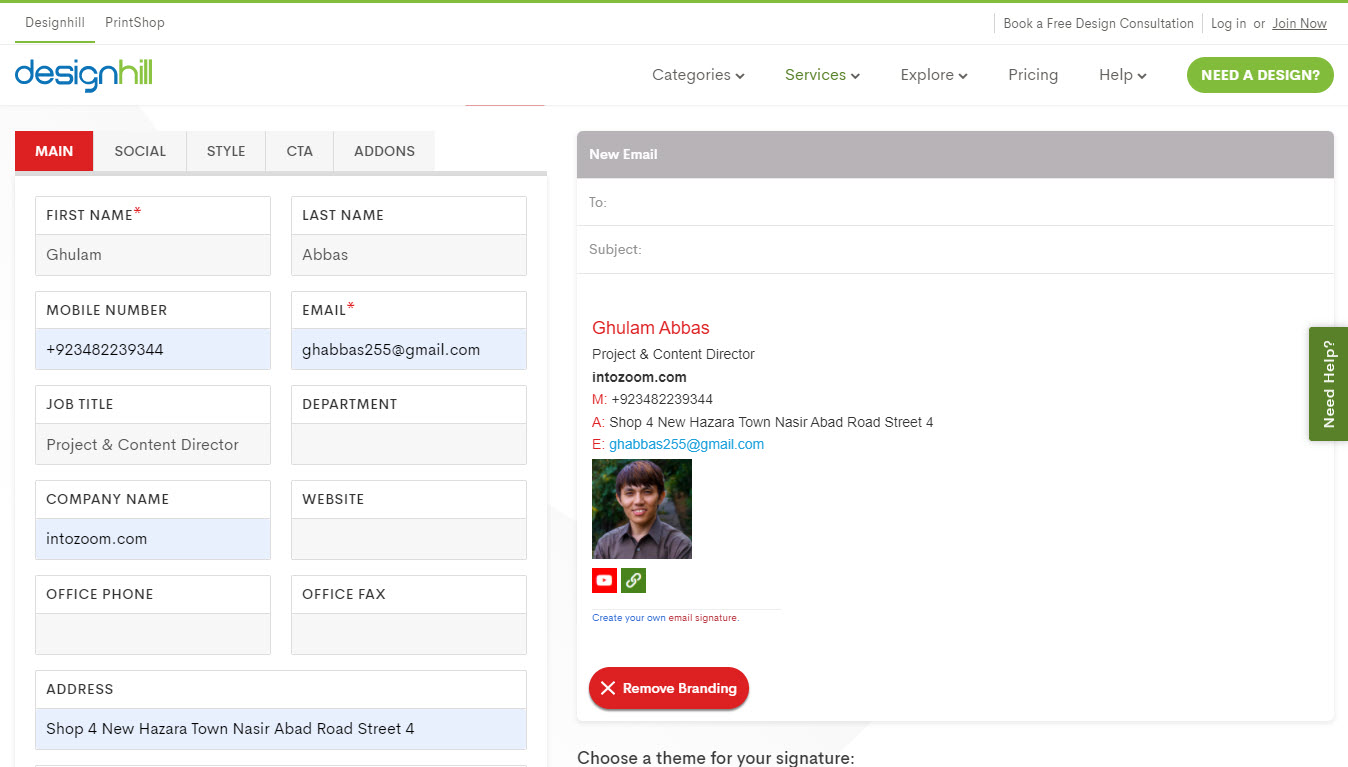Click the Create your own email signature link

coord(665,618)
